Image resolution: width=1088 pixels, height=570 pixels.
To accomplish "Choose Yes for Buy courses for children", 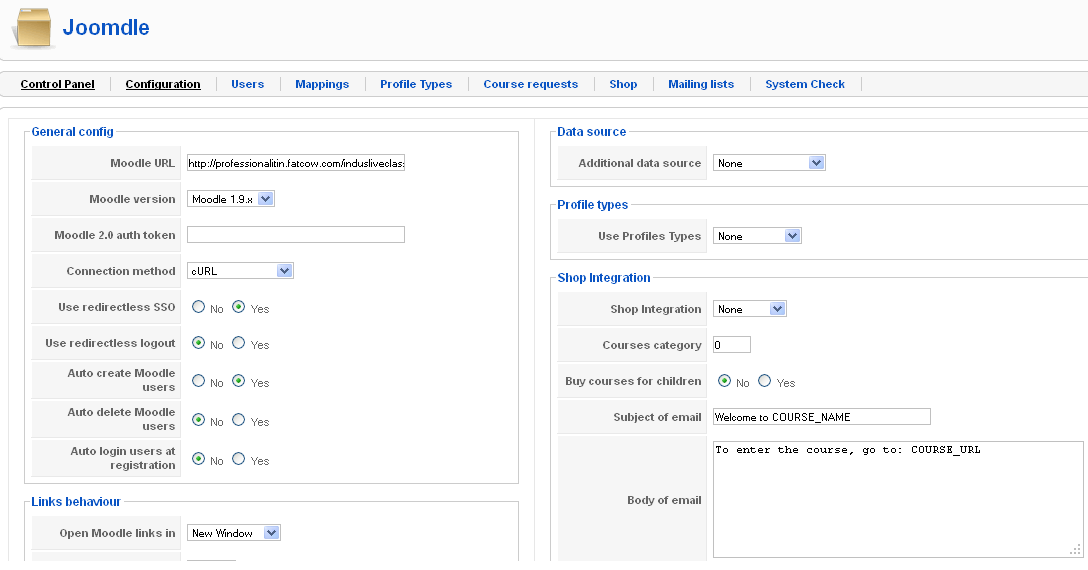I will point(765,381).
